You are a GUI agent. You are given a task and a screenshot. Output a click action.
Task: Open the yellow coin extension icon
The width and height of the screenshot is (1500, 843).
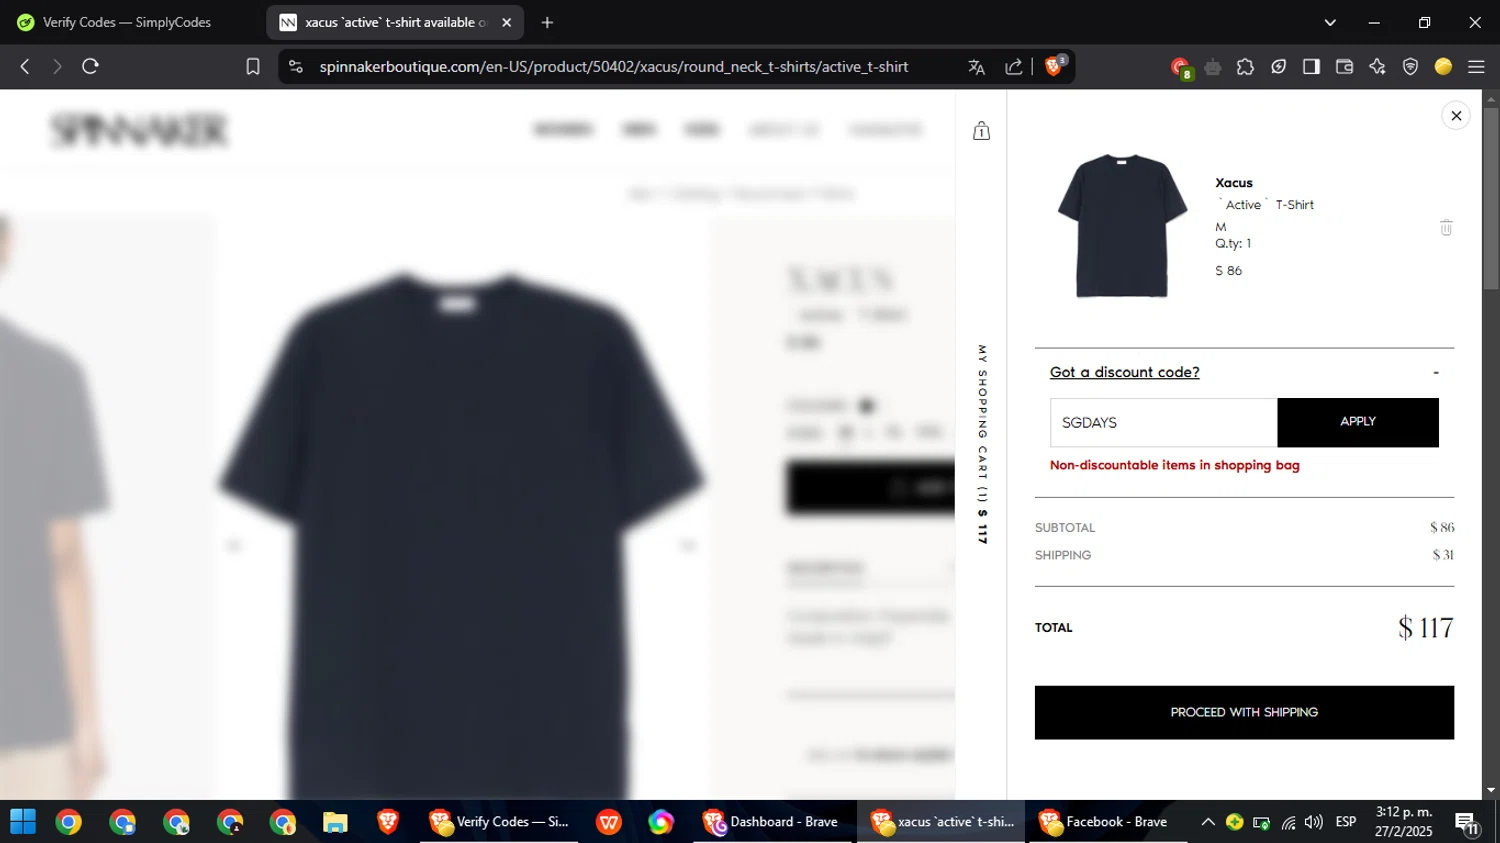pyautogui.click(x=1443, y=67)
